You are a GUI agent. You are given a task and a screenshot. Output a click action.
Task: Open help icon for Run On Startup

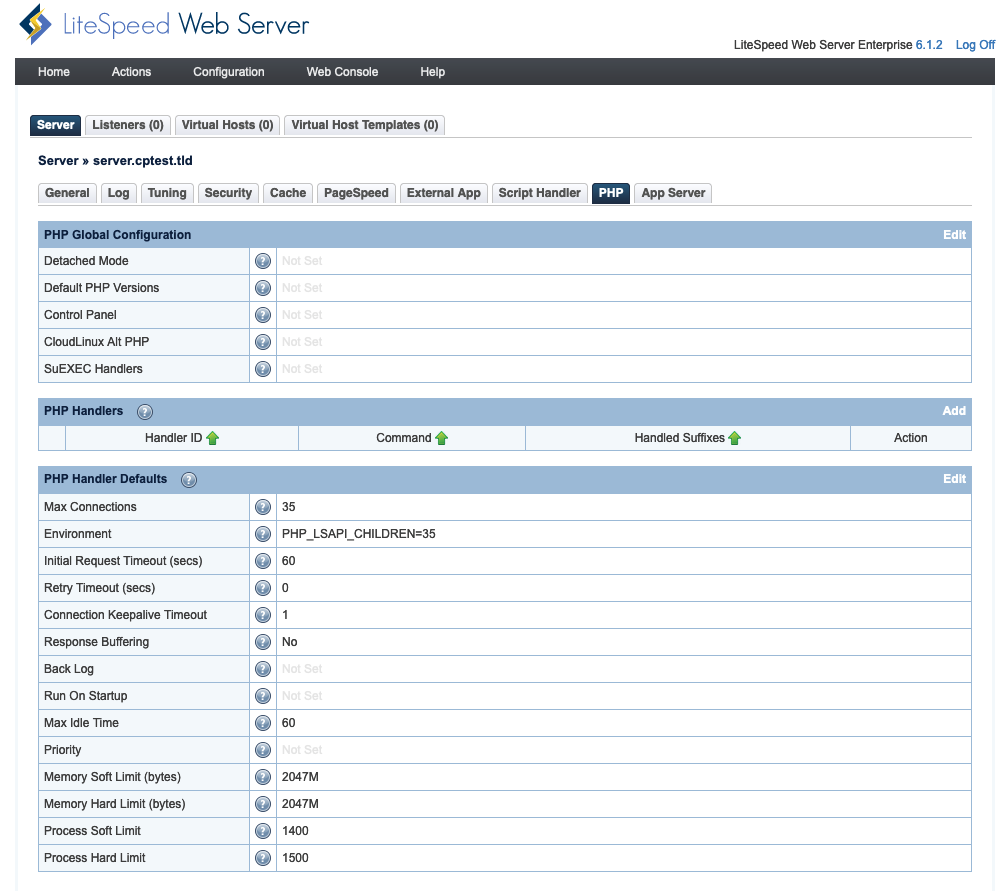(x=263, y=696)
